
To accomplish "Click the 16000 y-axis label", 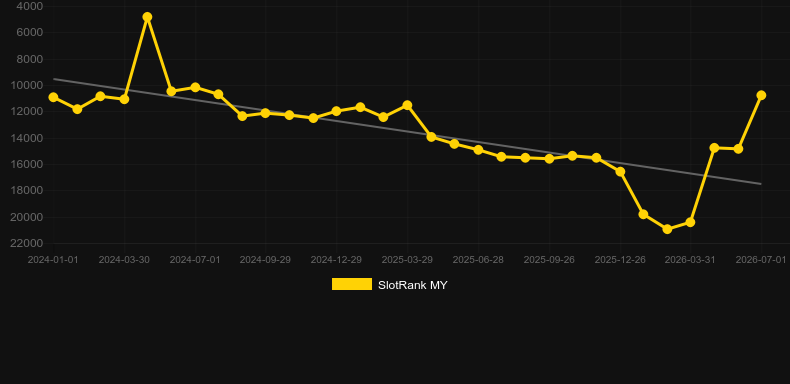I will [x=27, y=165].
